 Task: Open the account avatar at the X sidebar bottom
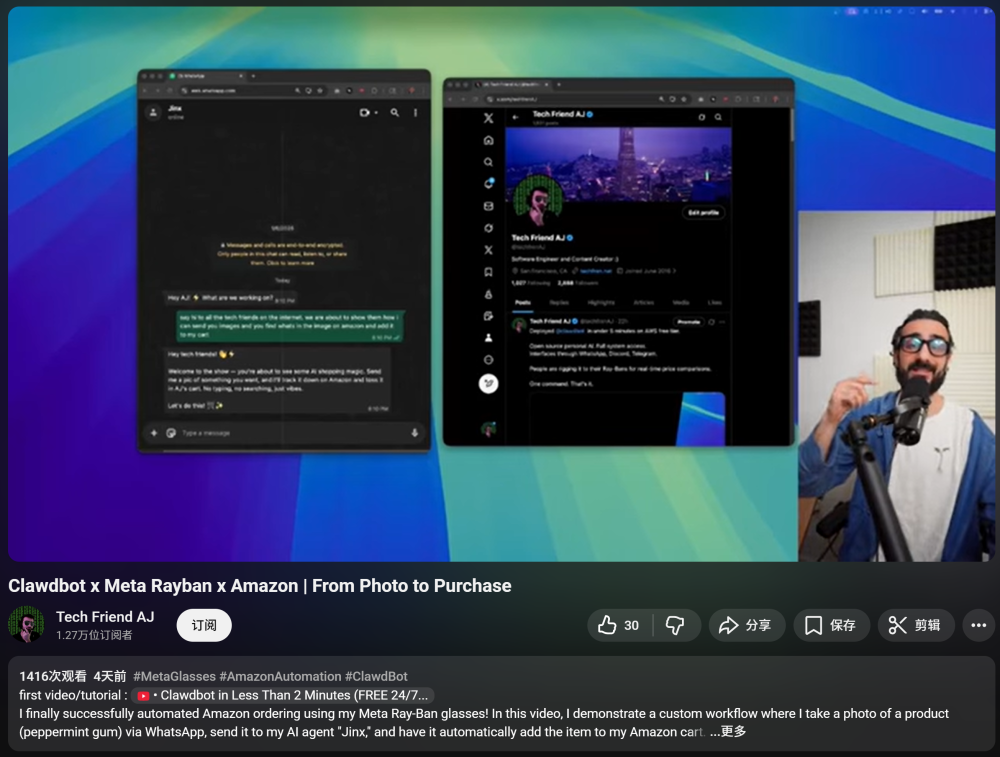click(x=489, y=429)
